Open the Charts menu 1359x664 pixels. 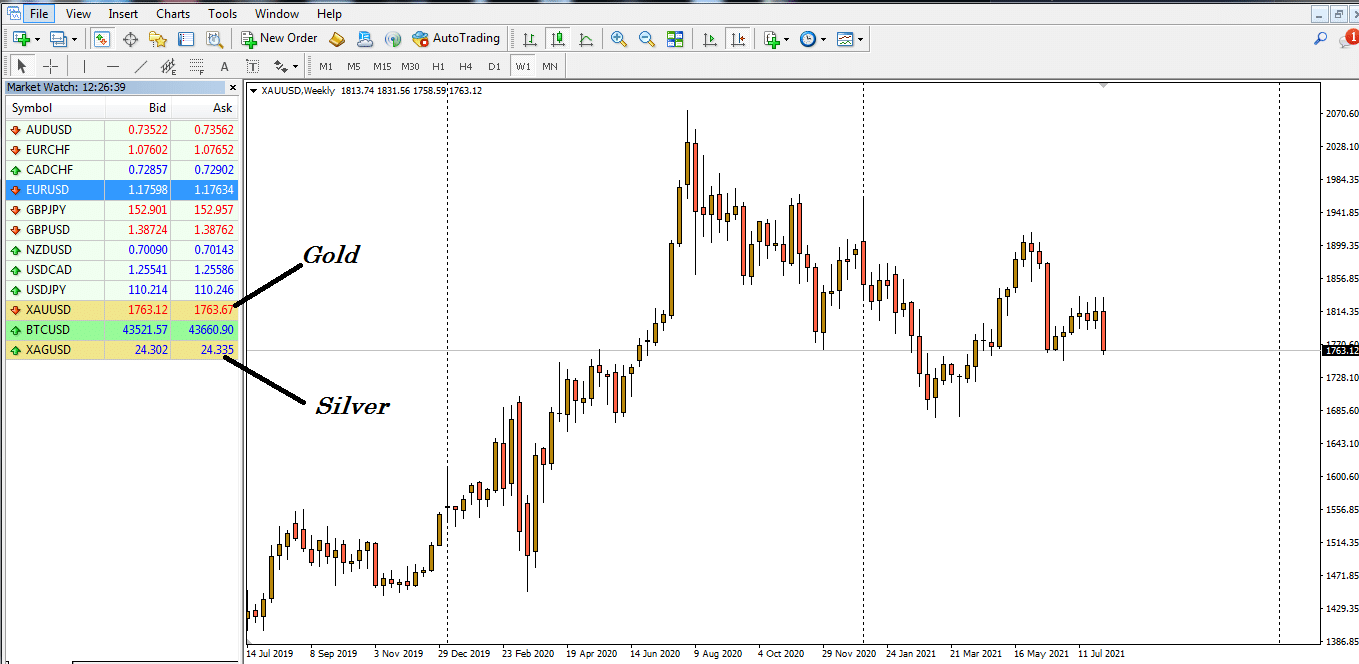click(x=173, y=14)
